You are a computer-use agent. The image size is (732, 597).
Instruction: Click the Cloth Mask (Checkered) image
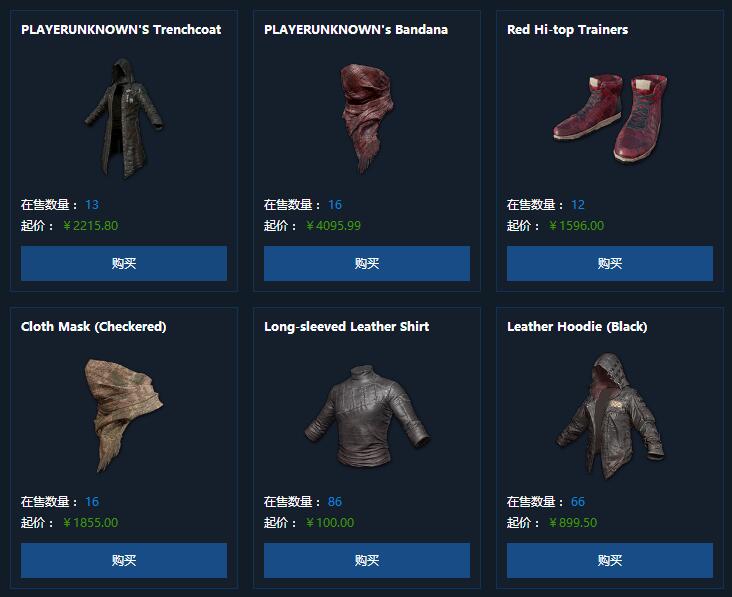pyautogui.click(x=124, y=415)
